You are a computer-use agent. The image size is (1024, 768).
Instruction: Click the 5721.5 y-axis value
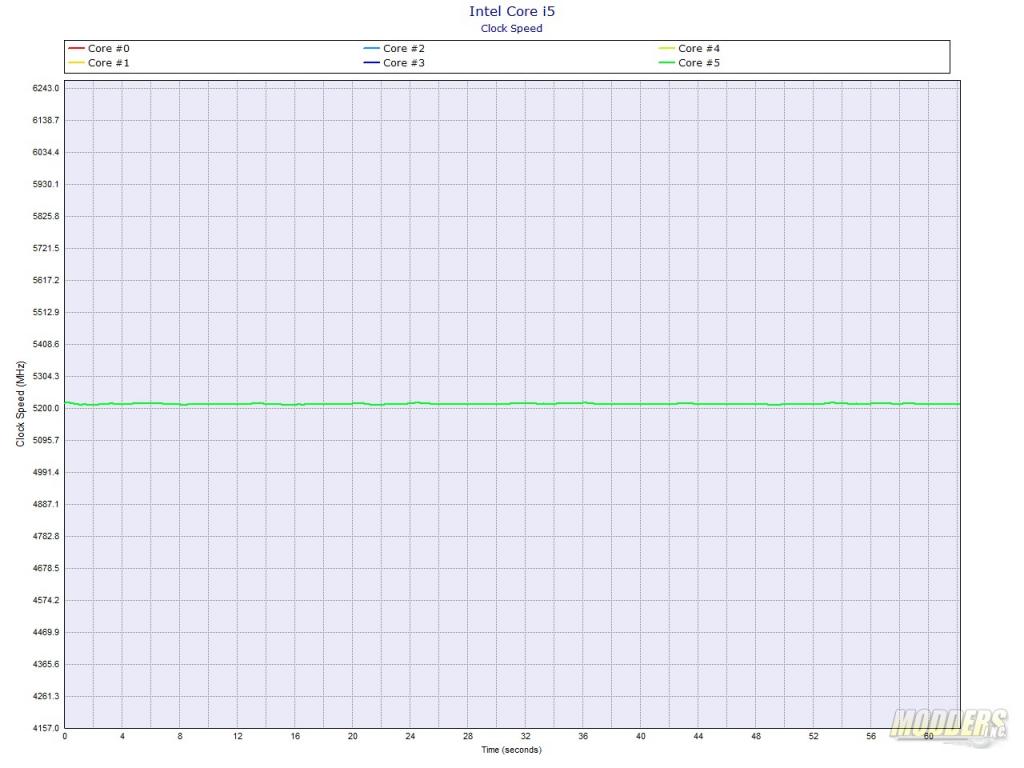click(x=46, y=248)
